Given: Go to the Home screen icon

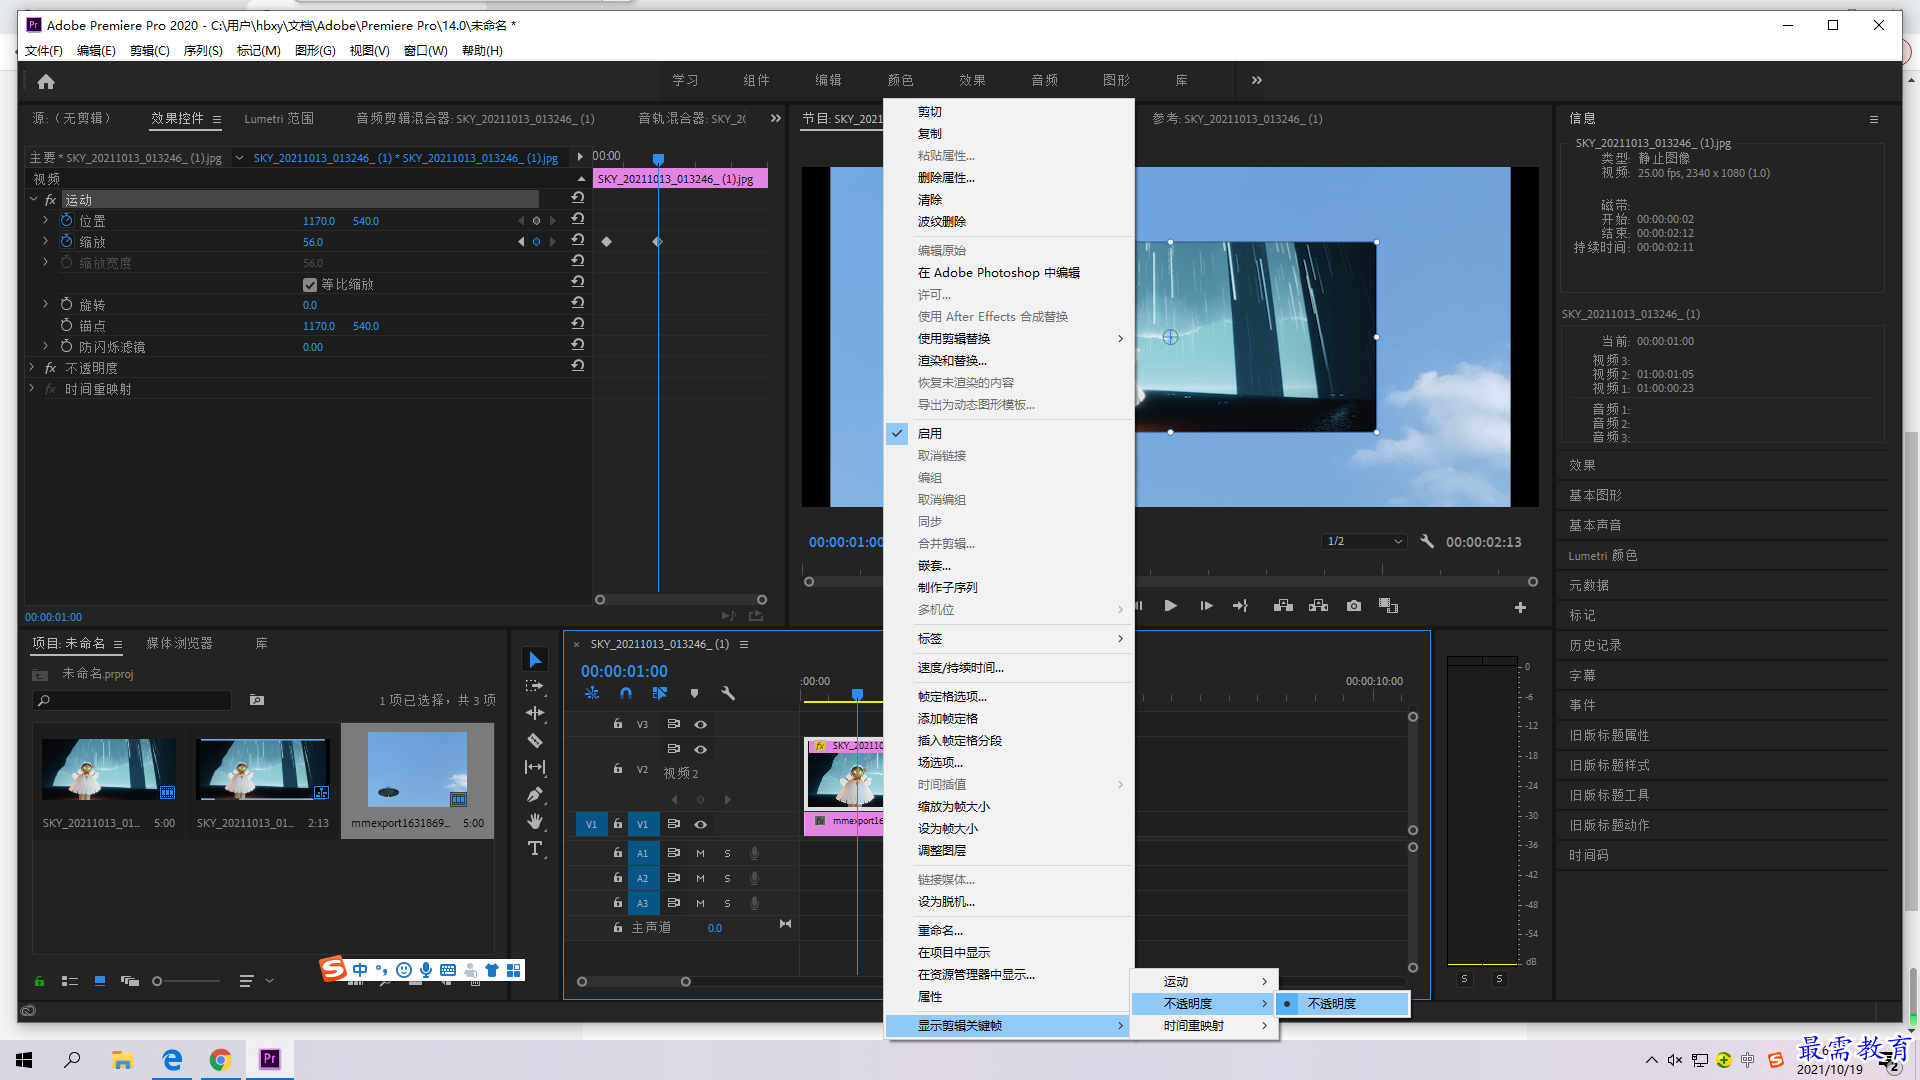Looking at the screenshot, I should (x=46, y=81).
